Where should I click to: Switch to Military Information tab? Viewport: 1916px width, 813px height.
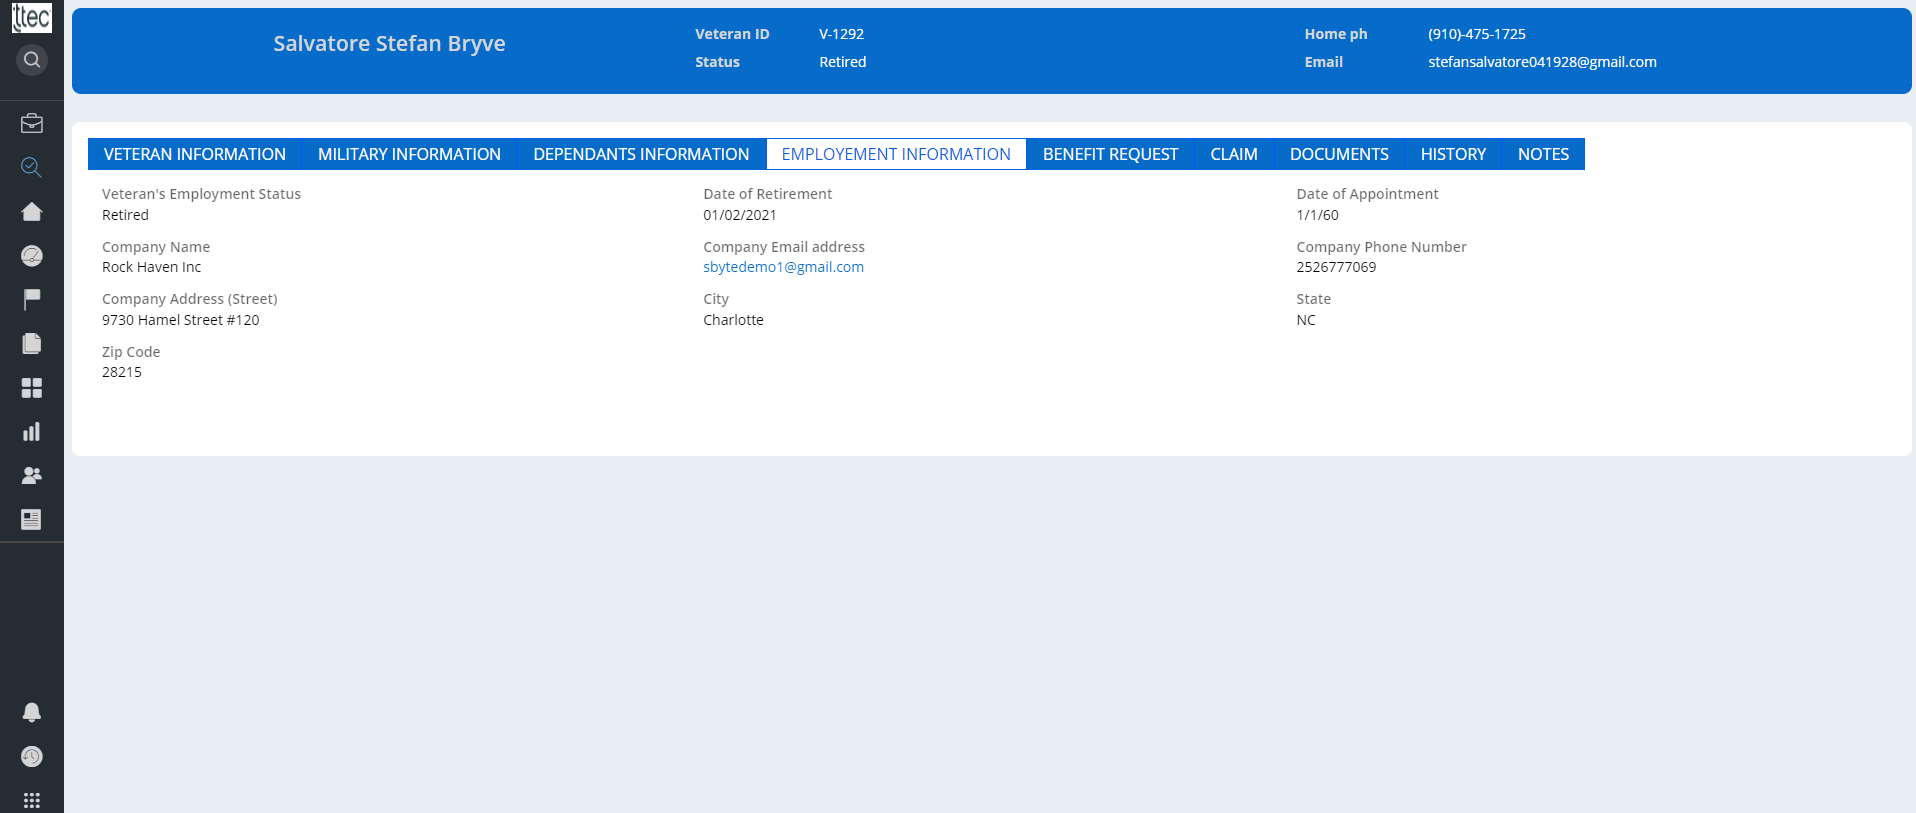[x=409, y=154]
